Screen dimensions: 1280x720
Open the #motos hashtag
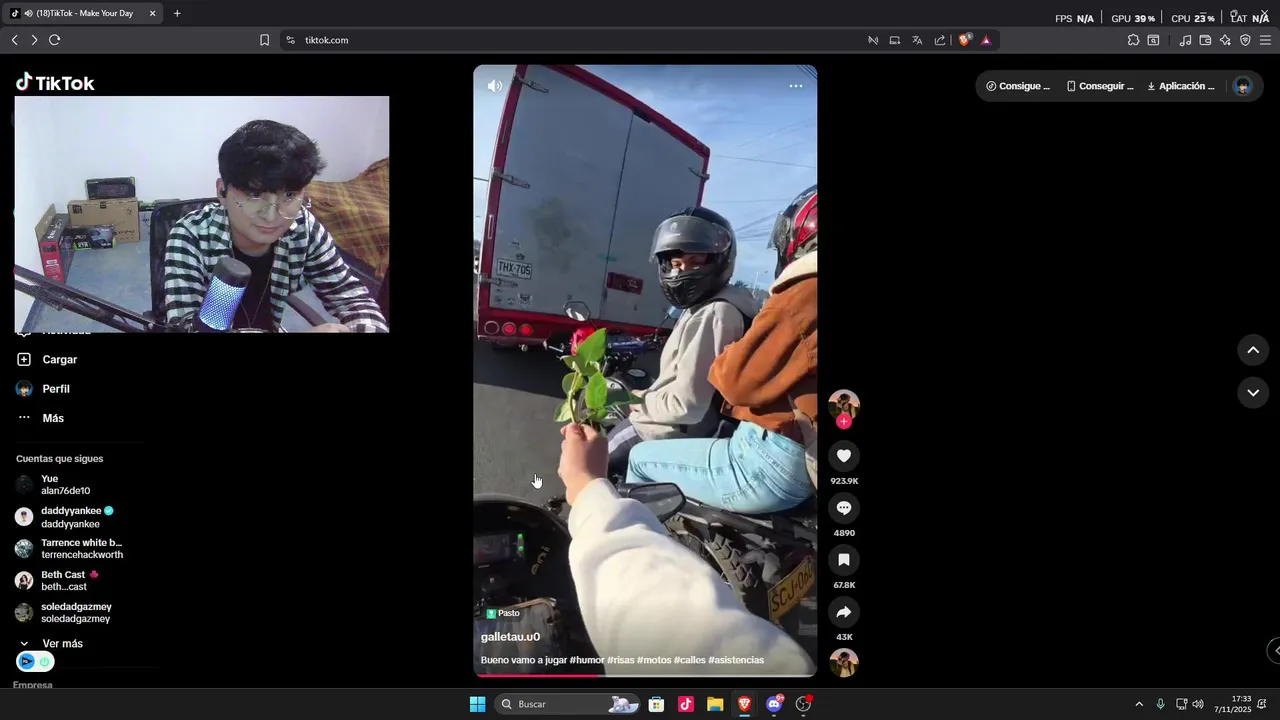(654, 660)
